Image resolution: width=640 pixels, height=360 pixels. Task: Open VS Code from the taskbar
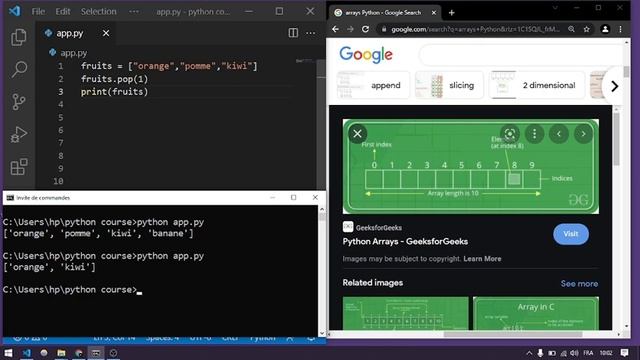27,353
